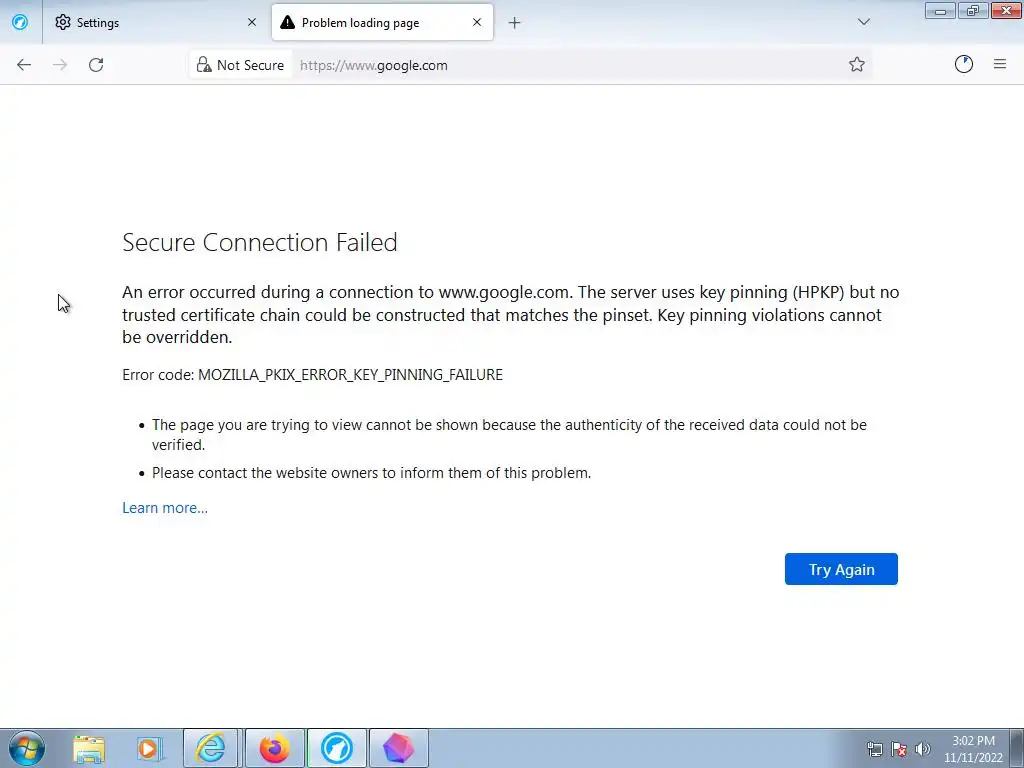Expand the list all tabs chevron
This screenshot has width=1024, height=768.
pos(864,22)
